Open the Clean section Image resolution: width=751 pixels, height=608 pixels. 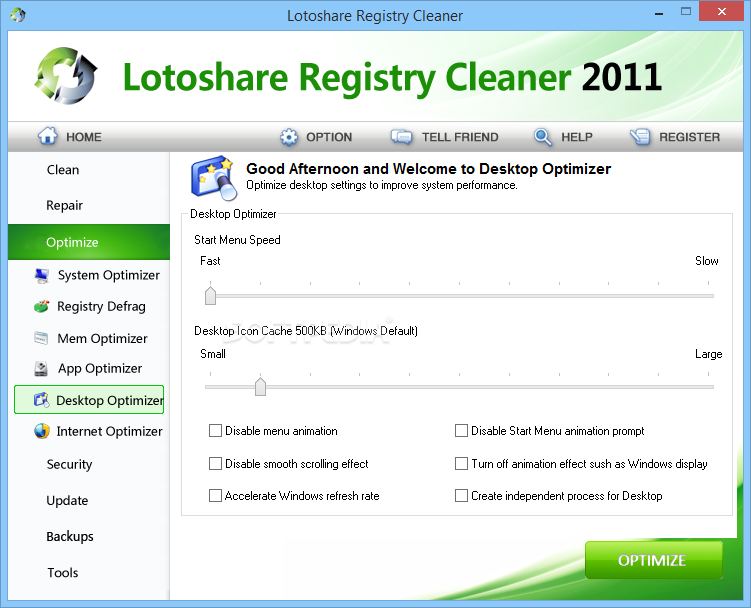[63, 170]
